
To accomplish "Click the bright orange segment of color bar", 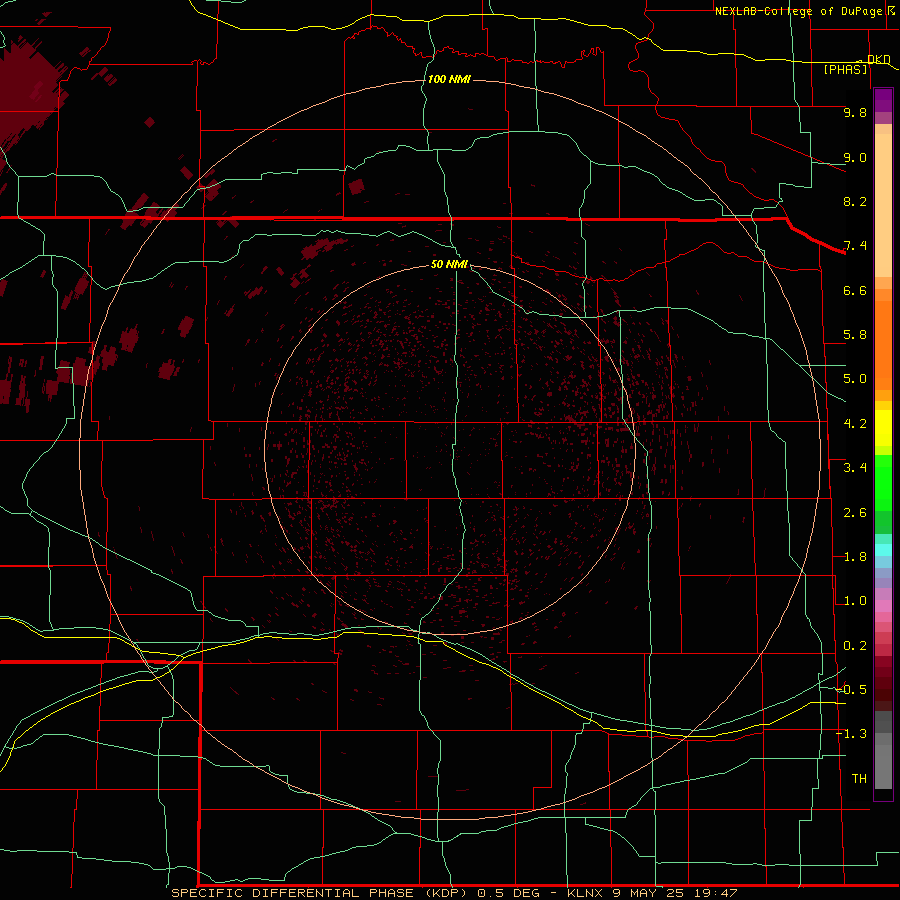I will [883, 344].
